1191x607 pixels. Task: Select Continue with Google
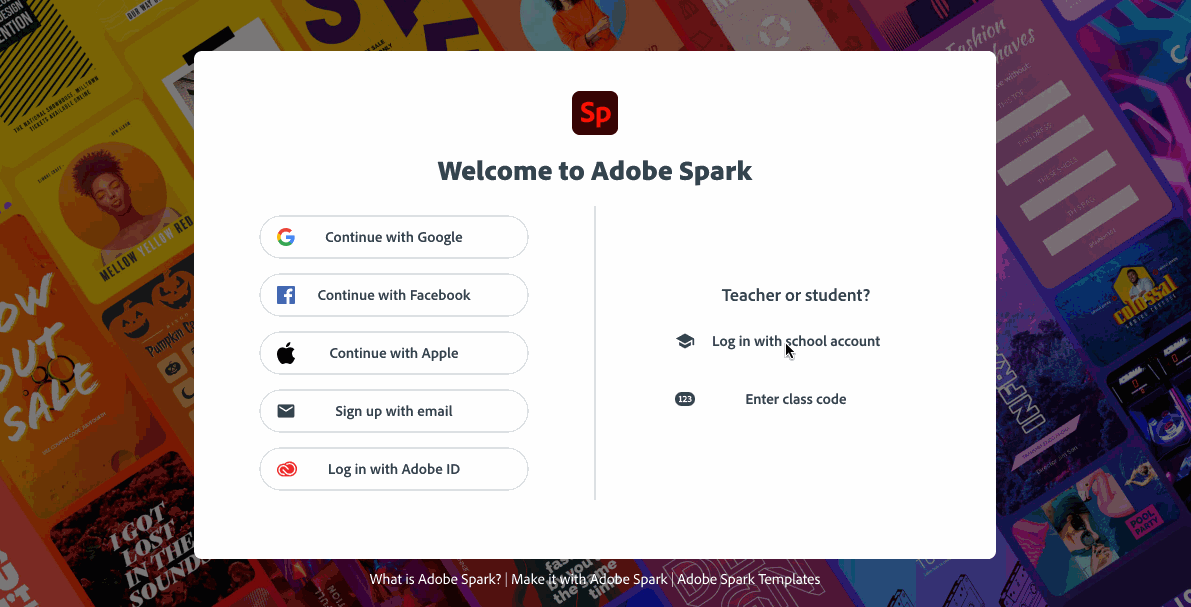393,237
